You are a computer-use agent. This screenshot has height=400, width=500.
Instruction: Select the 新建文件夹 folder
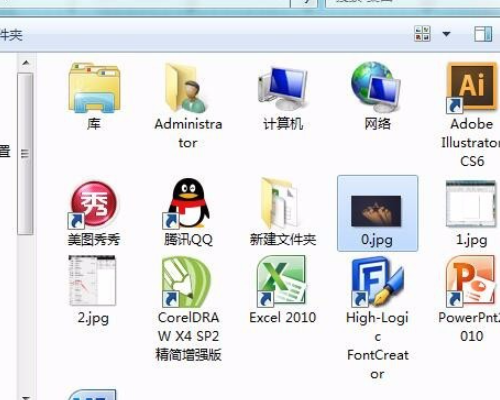[281, 204]
